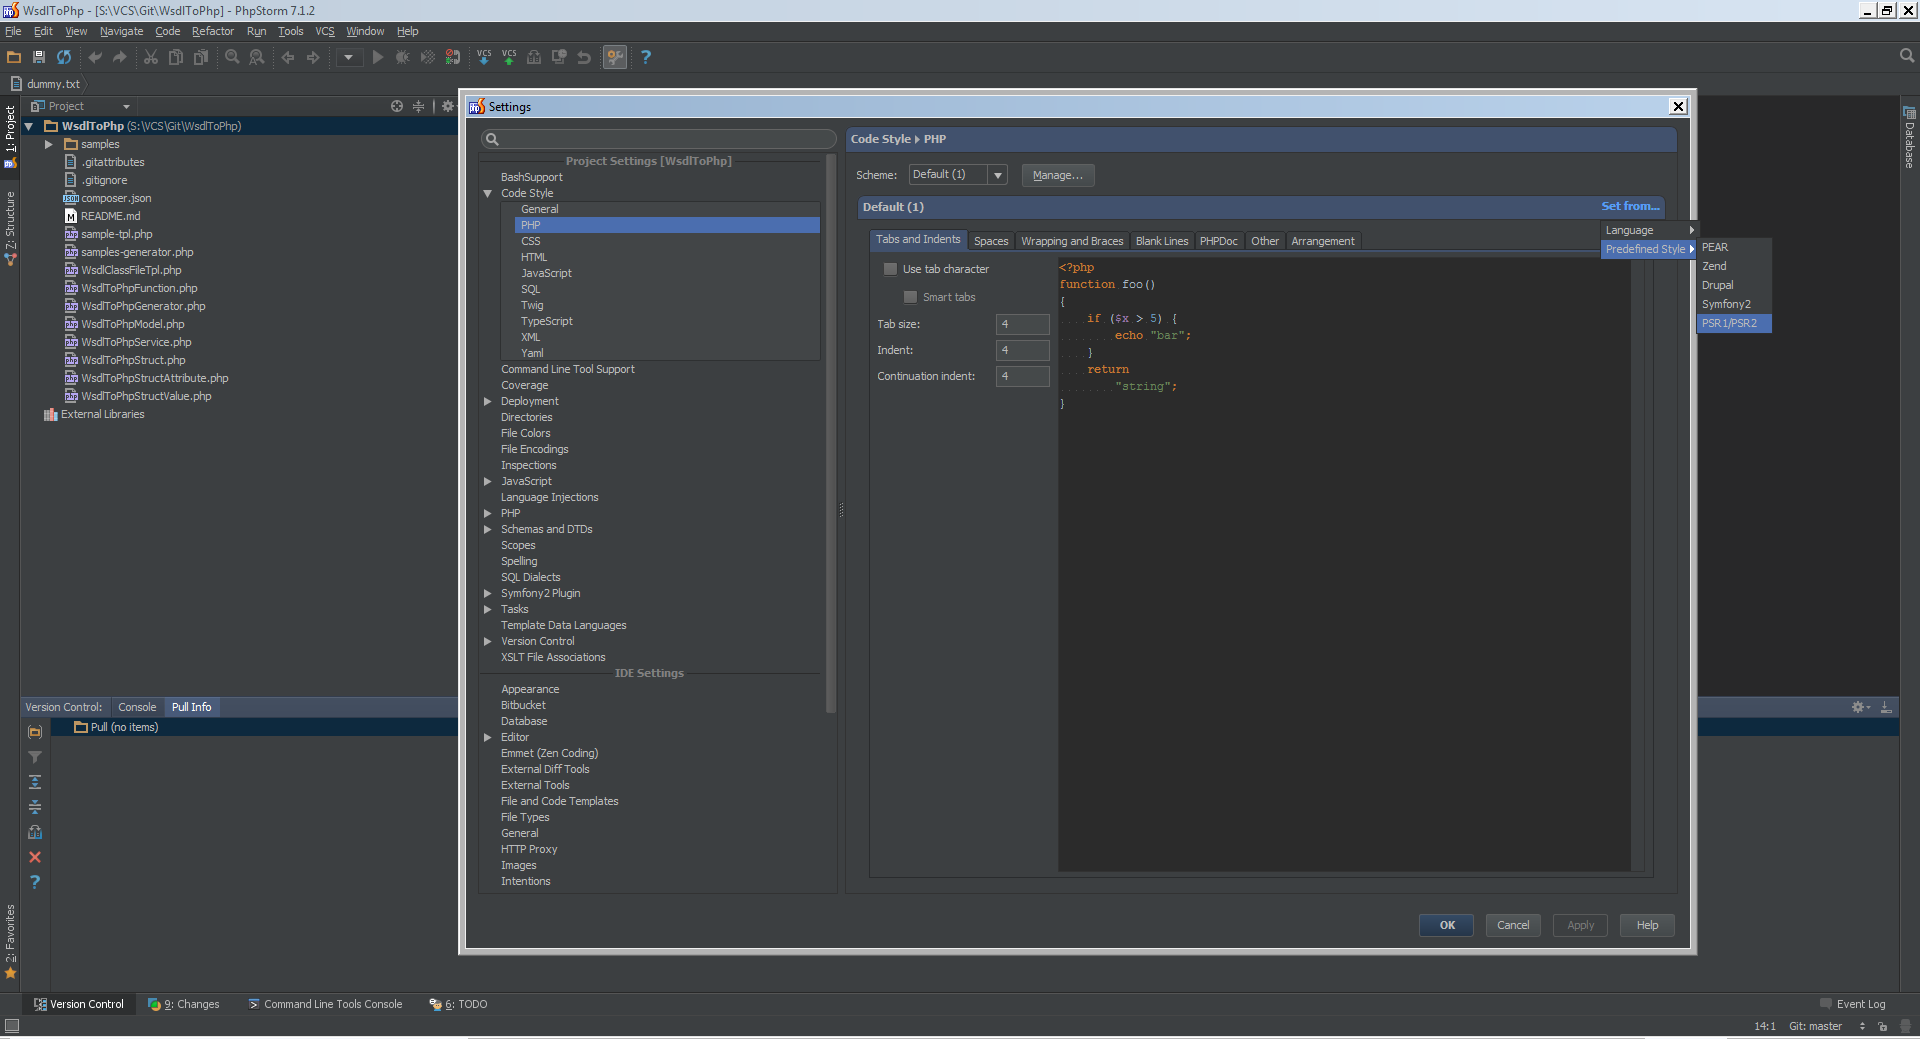Viewport: 1920px width, 1039px height.
Task: Open the Scheme dropdown Default (1)
Action: click(x=958, y=175)
